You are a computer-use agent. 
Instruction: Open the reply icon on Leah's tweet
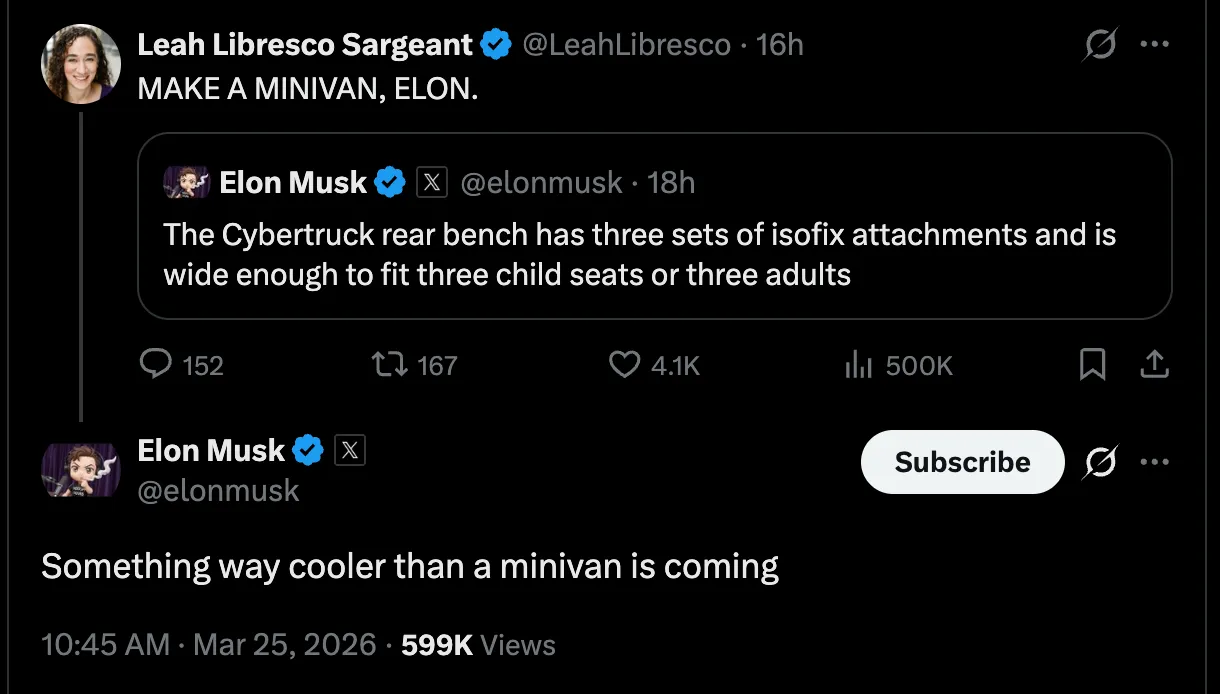pyautogui.click(x=156, y=365)
